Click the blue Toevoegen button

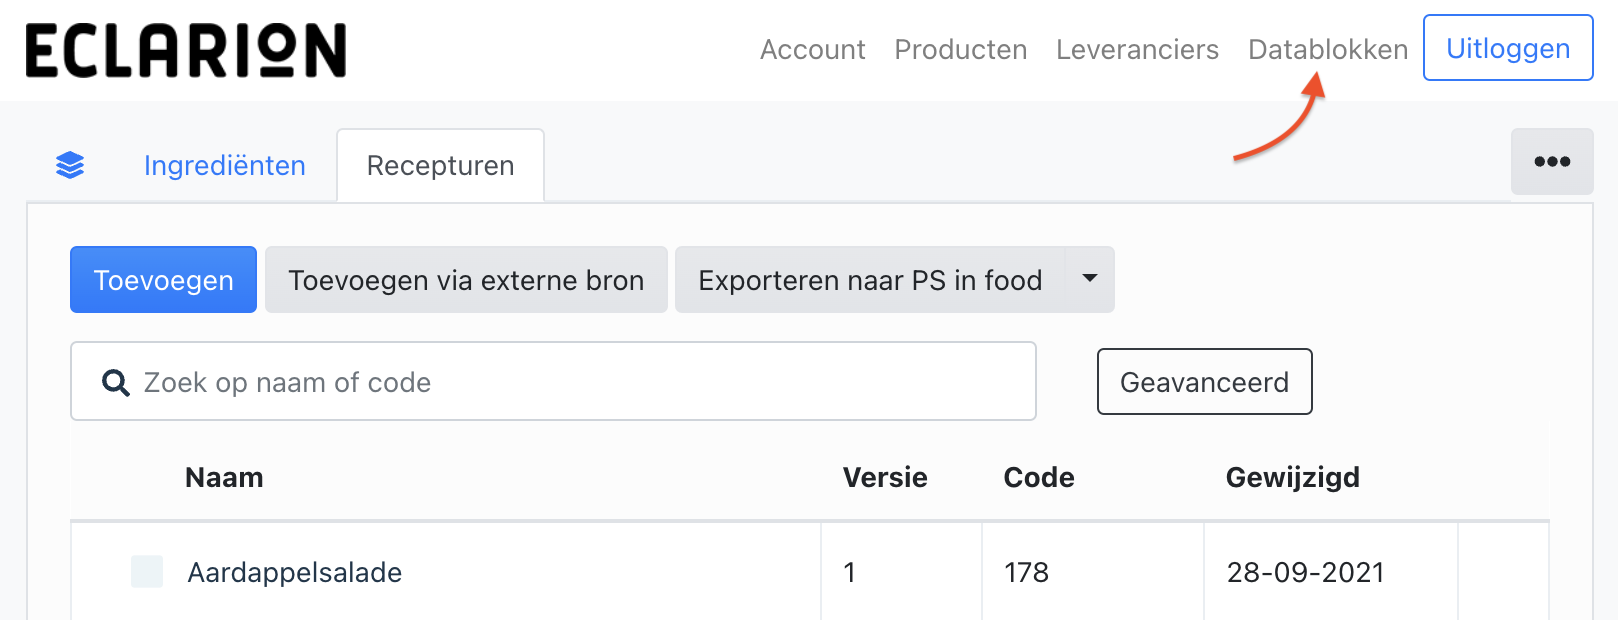163,280
